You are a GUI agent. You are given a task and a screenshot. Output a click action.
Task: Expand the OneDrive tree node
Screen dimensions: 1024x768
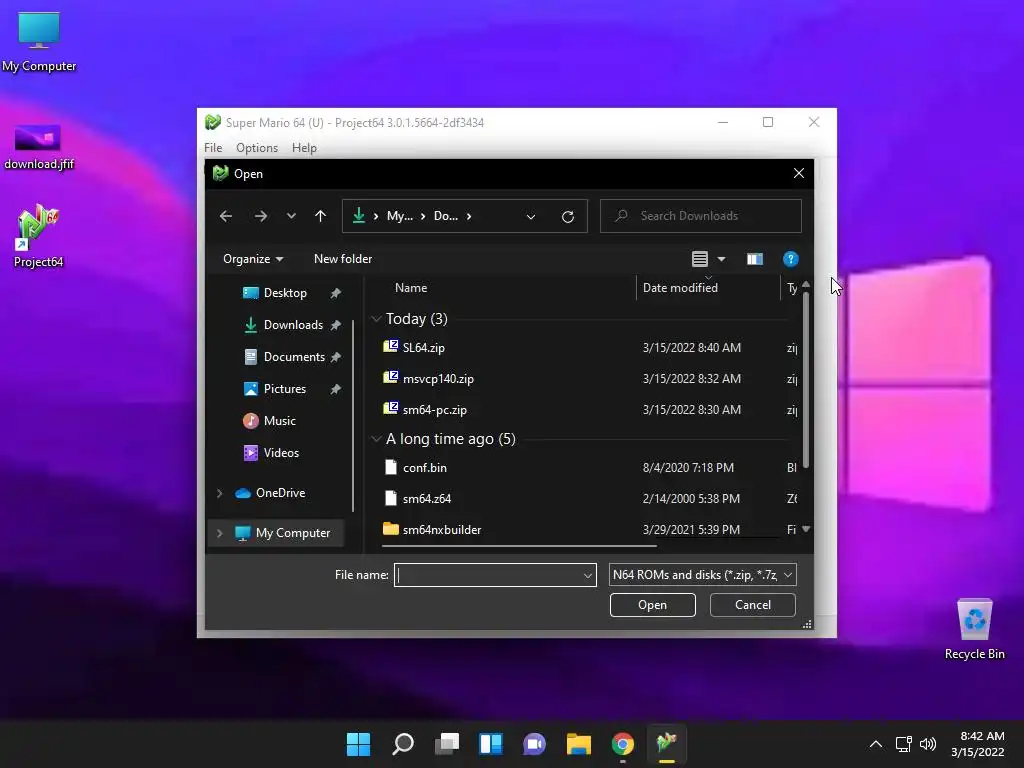click(x=219, y=493)
